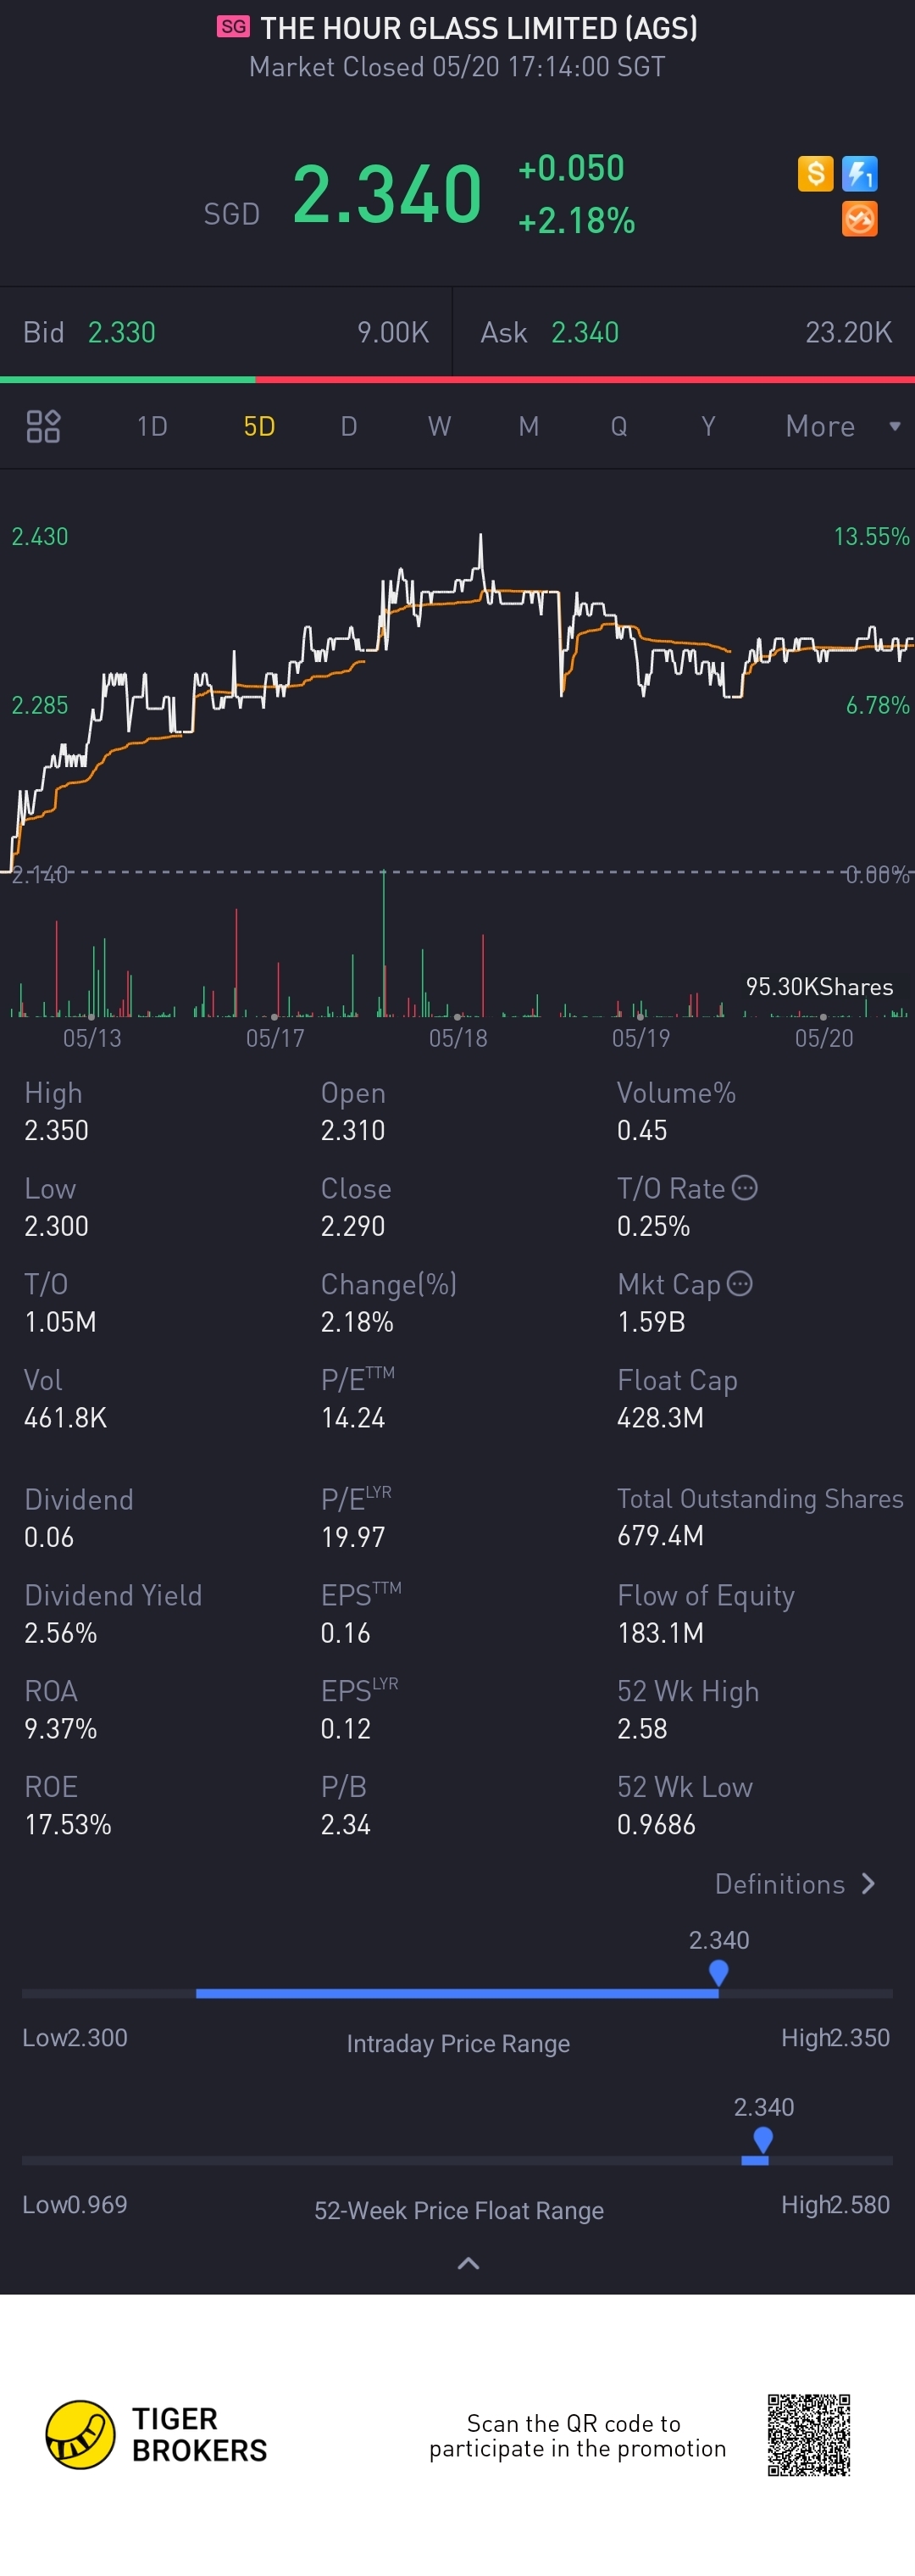
Task: Click the 52-Week Price Float Range marker
Action: (x=763, y=2139)
